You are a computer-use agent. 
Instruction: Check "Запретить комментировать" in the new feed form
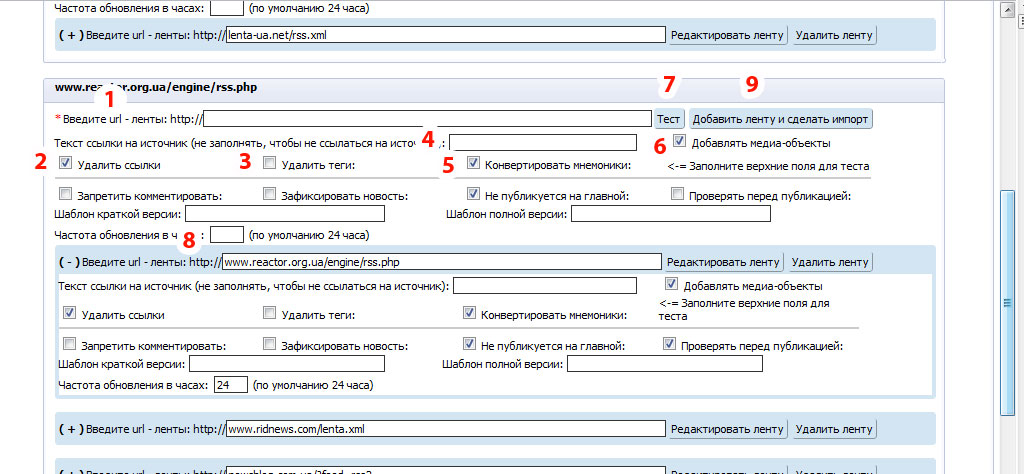pos(66,194)
